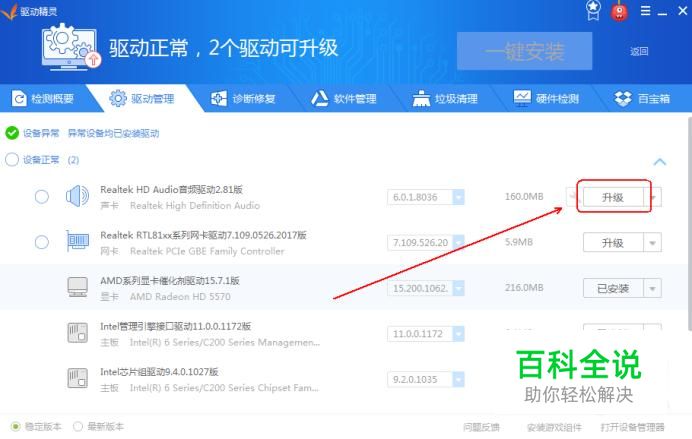The width and height of the screenshot is (692, 439).
Task: Click 已安装 button for AMD driver
Action: pos(613,289)
